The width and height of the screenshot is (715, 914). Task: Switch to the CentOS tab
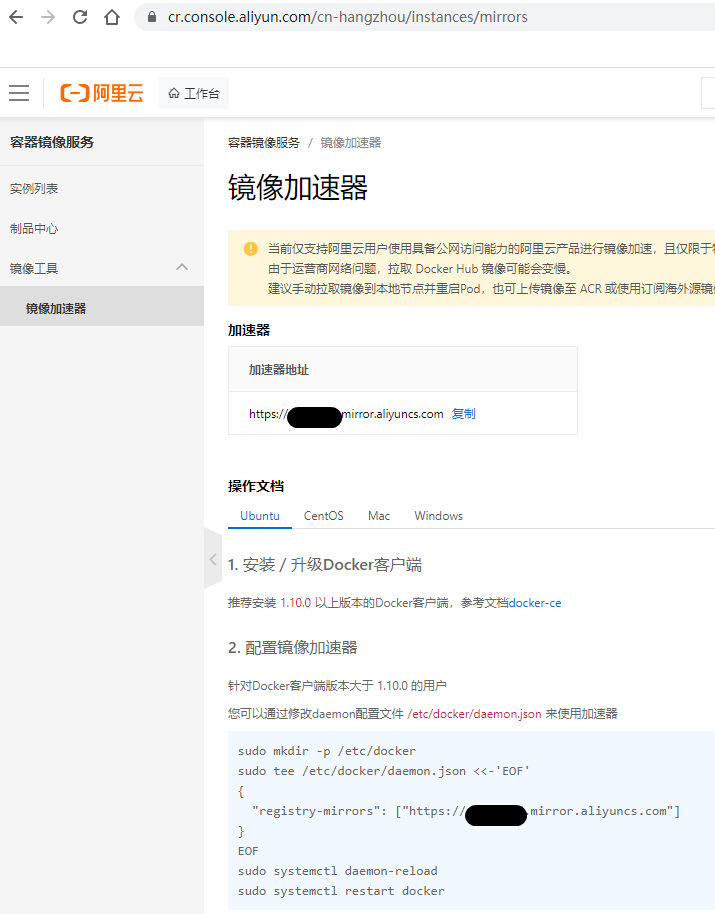coord(323,516)
